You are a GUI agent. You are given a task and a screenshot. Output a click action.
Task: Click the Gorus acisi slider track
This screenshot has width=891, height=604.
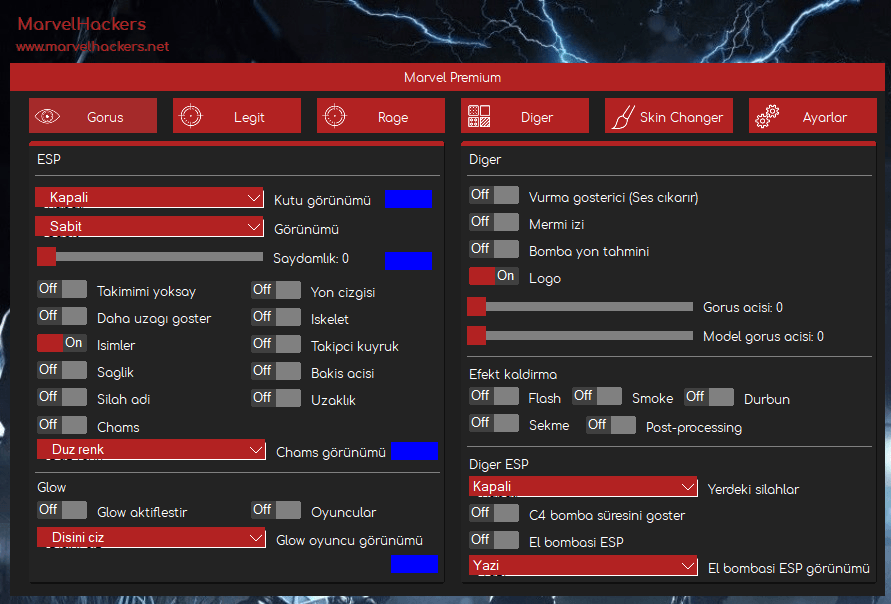coord(580,307)
